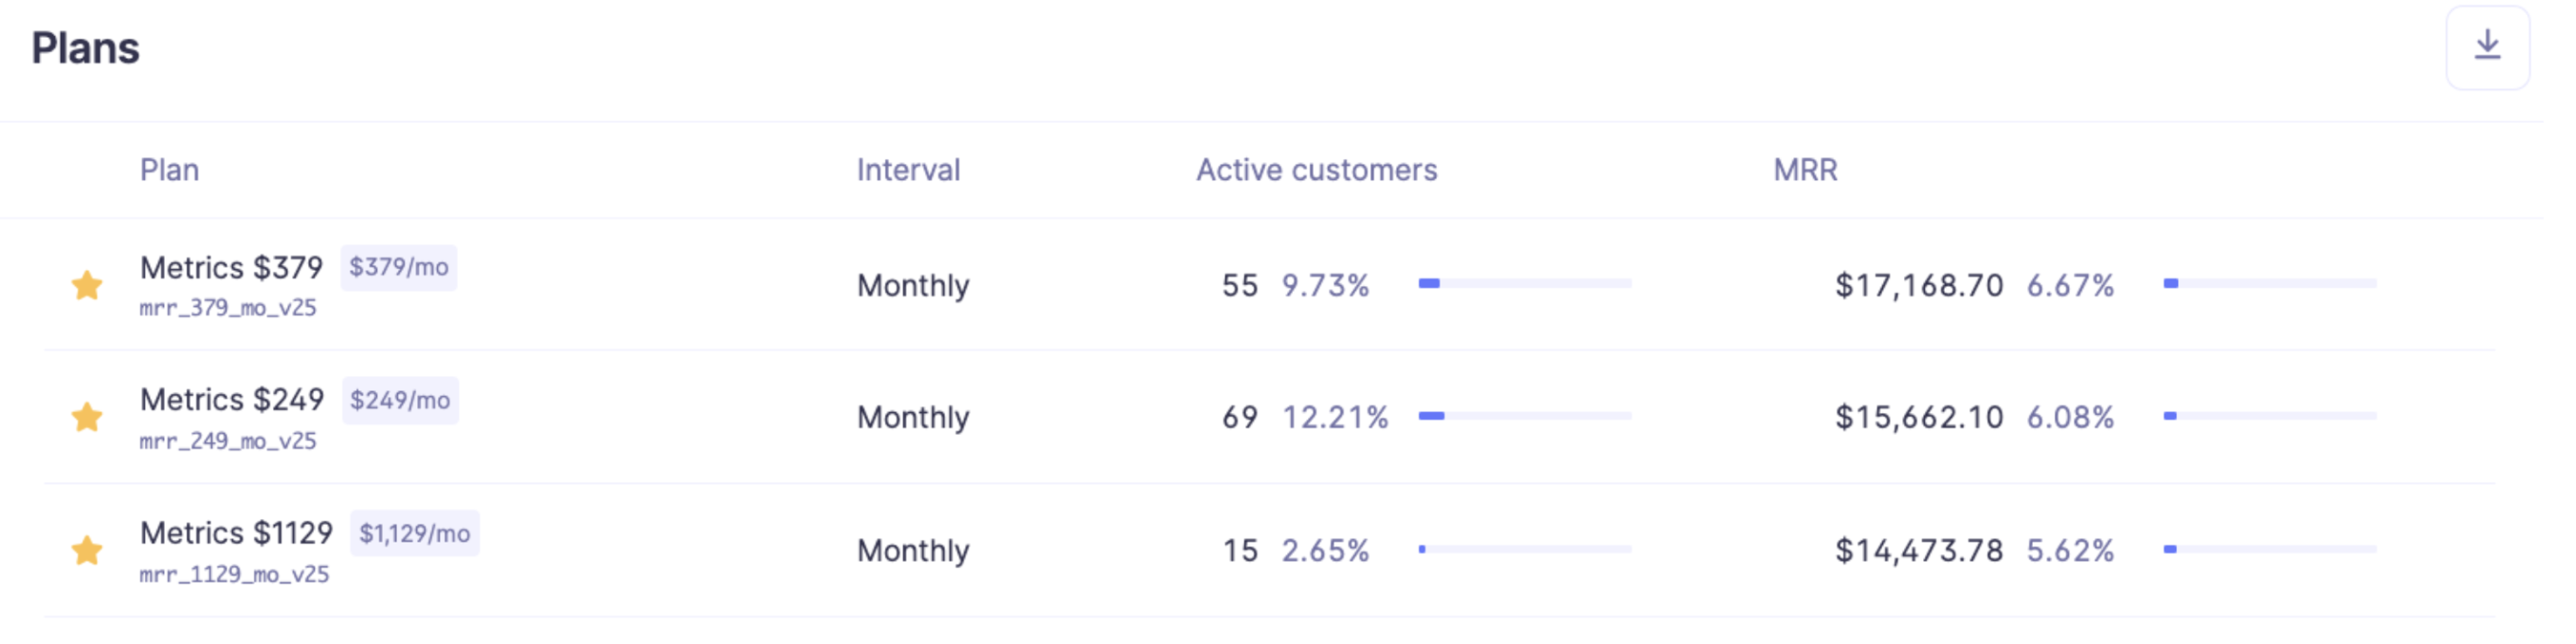The image size is (2576, 644).
Task: Toggle favorite star for Metrics $249
Action: 87,416
